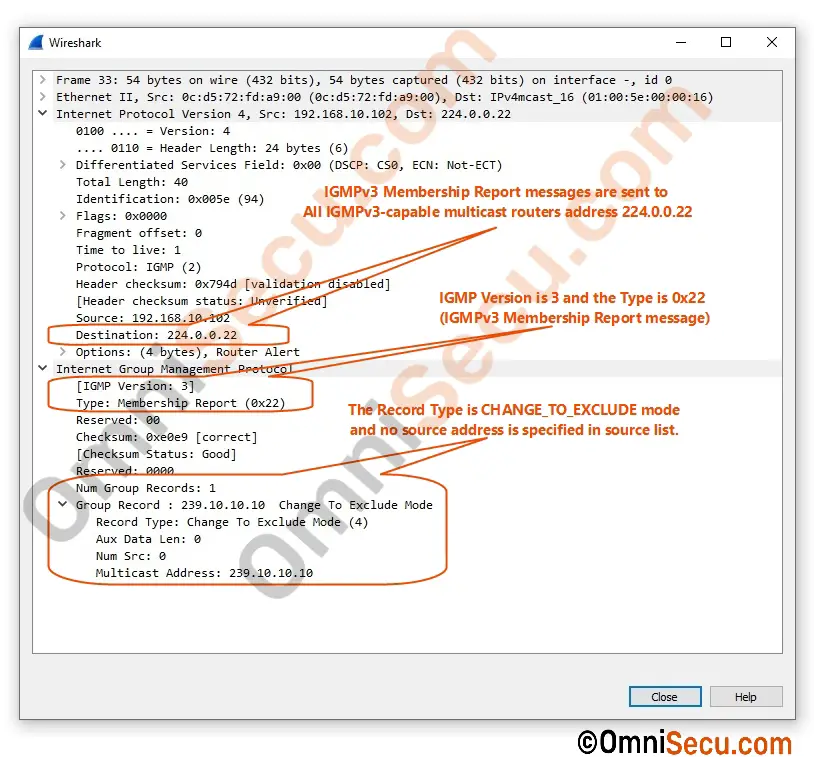Select 'Num Group Records: 1' row
This screenshot has height=757, width=814.
[x=145, y=488]
